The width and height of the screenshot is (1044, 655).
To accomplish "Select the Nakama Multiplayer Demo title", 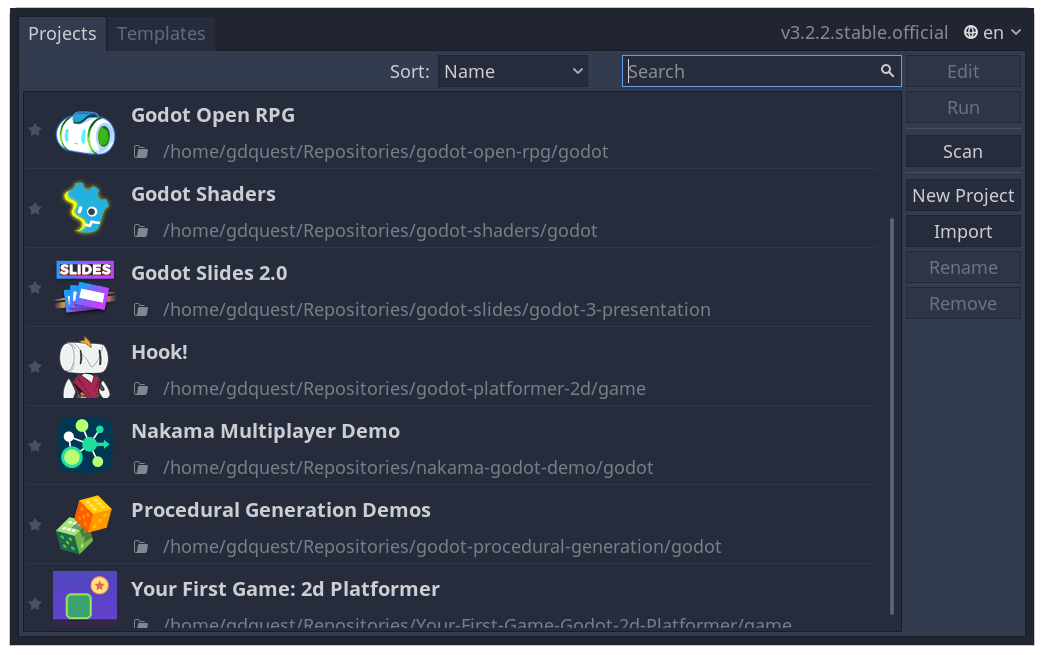I will pyautogui.click(x=266, y=431).
